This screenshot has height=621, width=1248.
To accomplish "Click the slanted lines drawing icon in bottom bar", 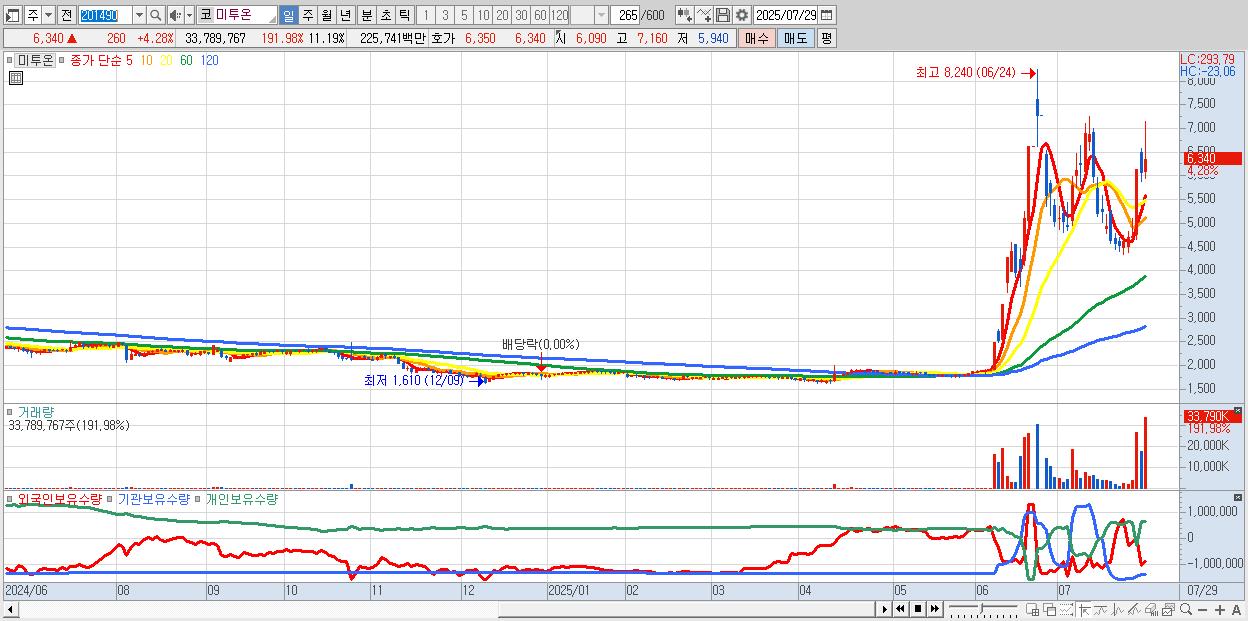I will click(x=1135, y=610).
